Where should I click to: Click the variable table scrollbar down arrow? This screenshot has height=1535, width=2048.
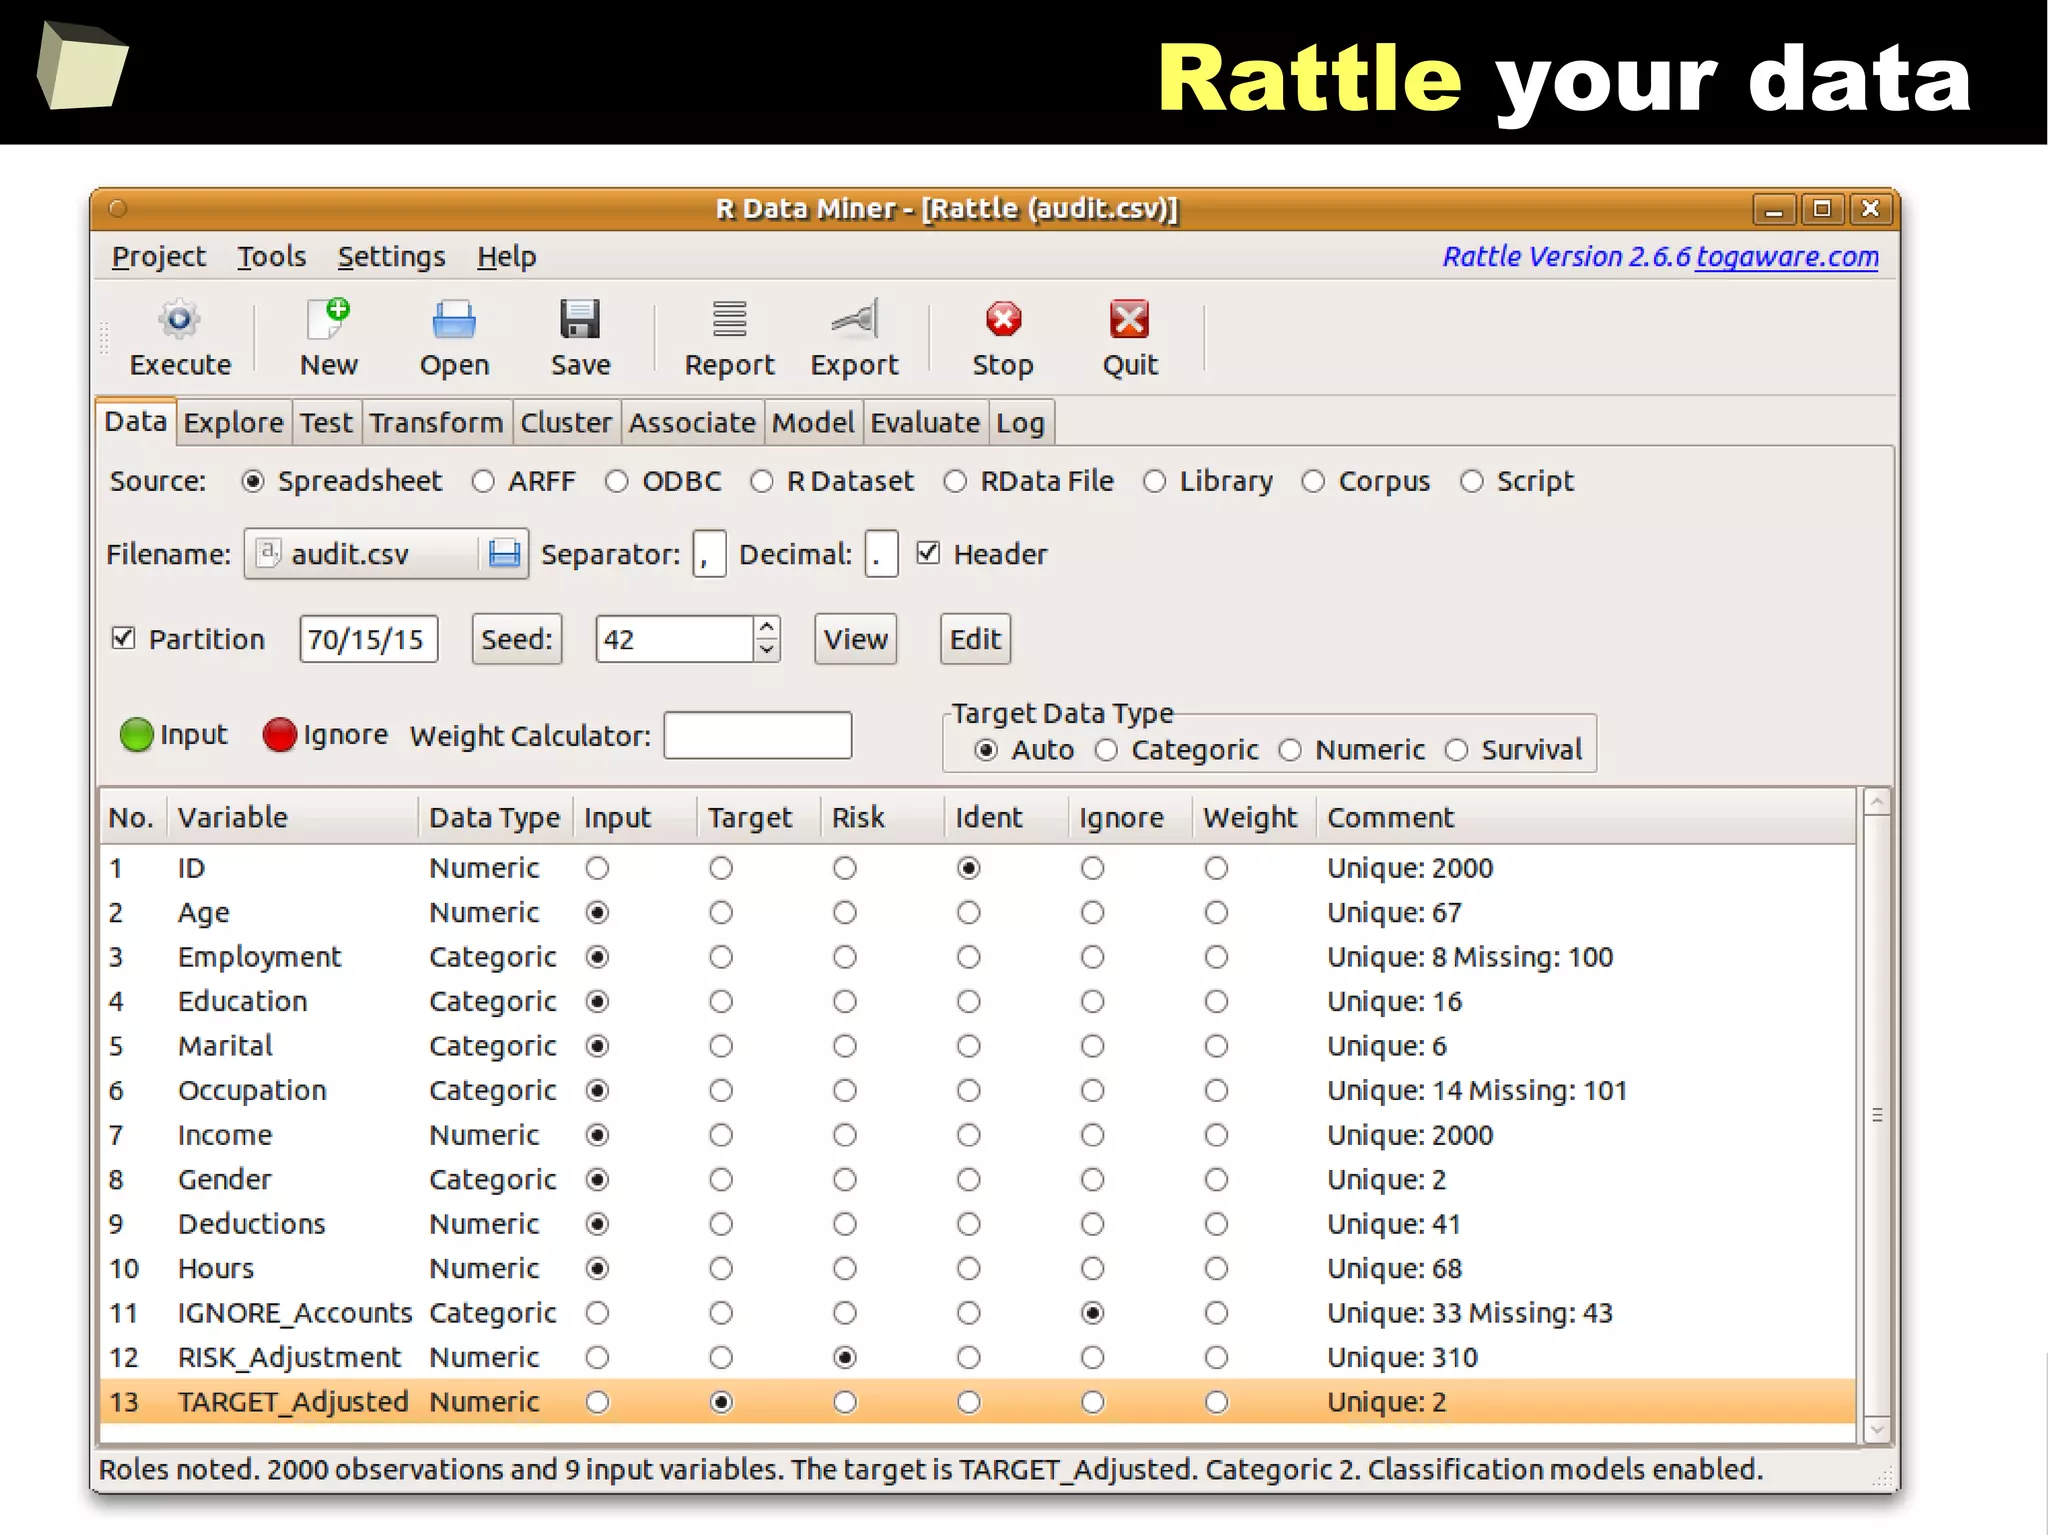pos(1877,1430)
